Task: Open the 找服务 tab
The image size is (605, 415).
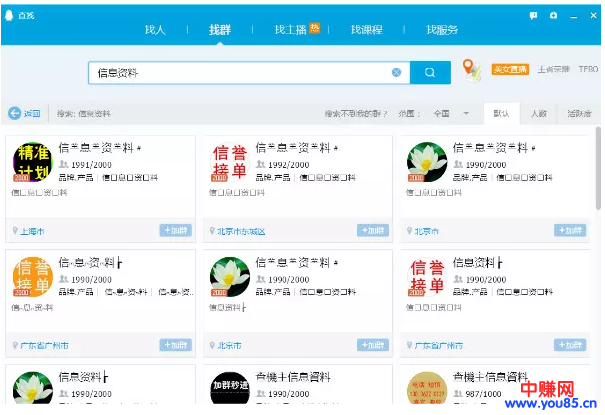Action: click(x=442, y=30)
